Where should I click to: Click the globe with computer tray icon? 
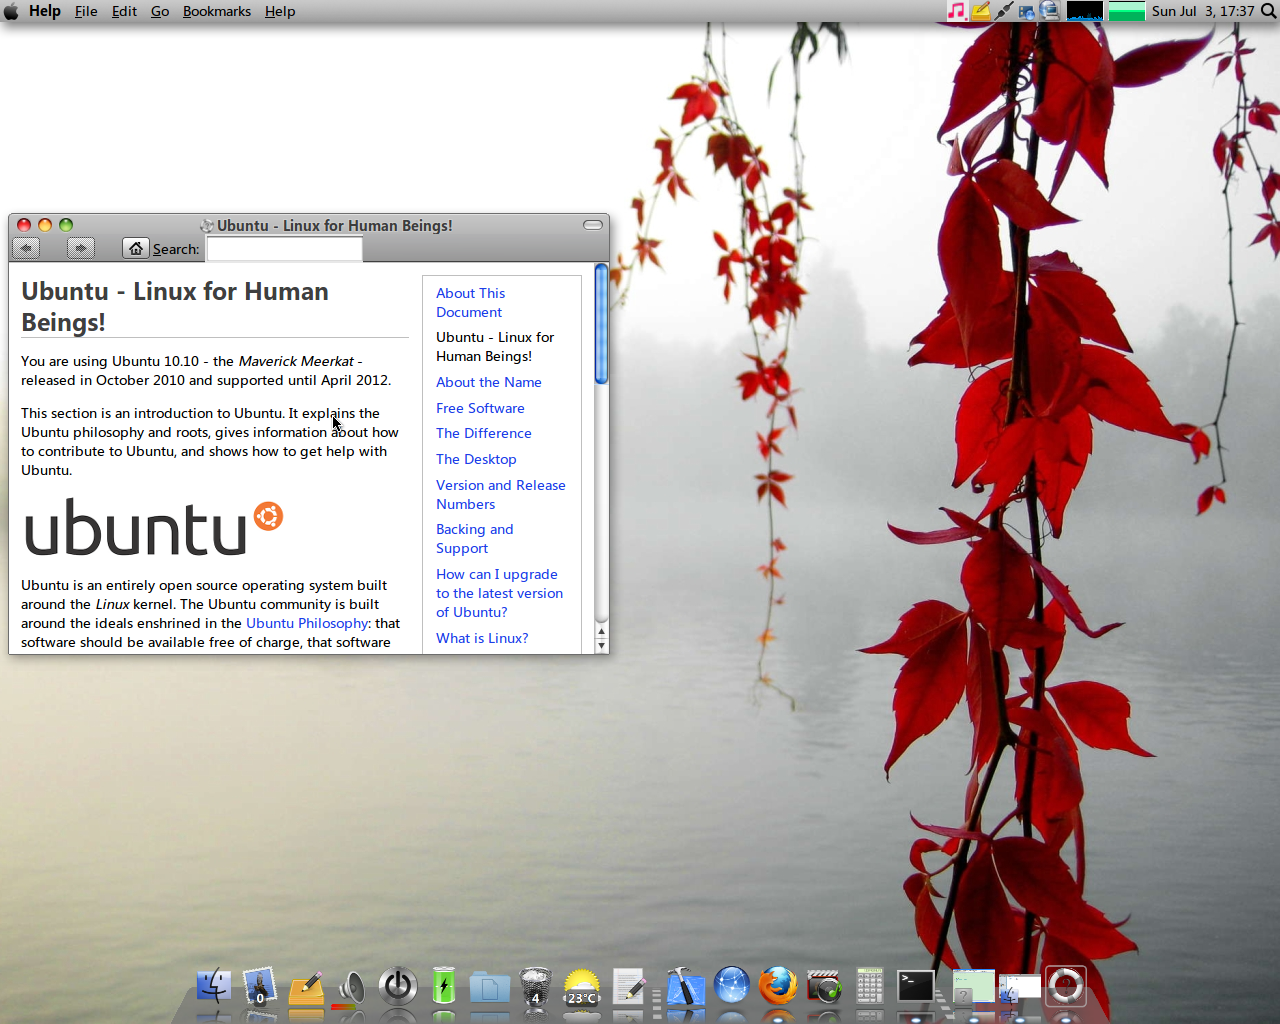click(x=1049, y=11)
